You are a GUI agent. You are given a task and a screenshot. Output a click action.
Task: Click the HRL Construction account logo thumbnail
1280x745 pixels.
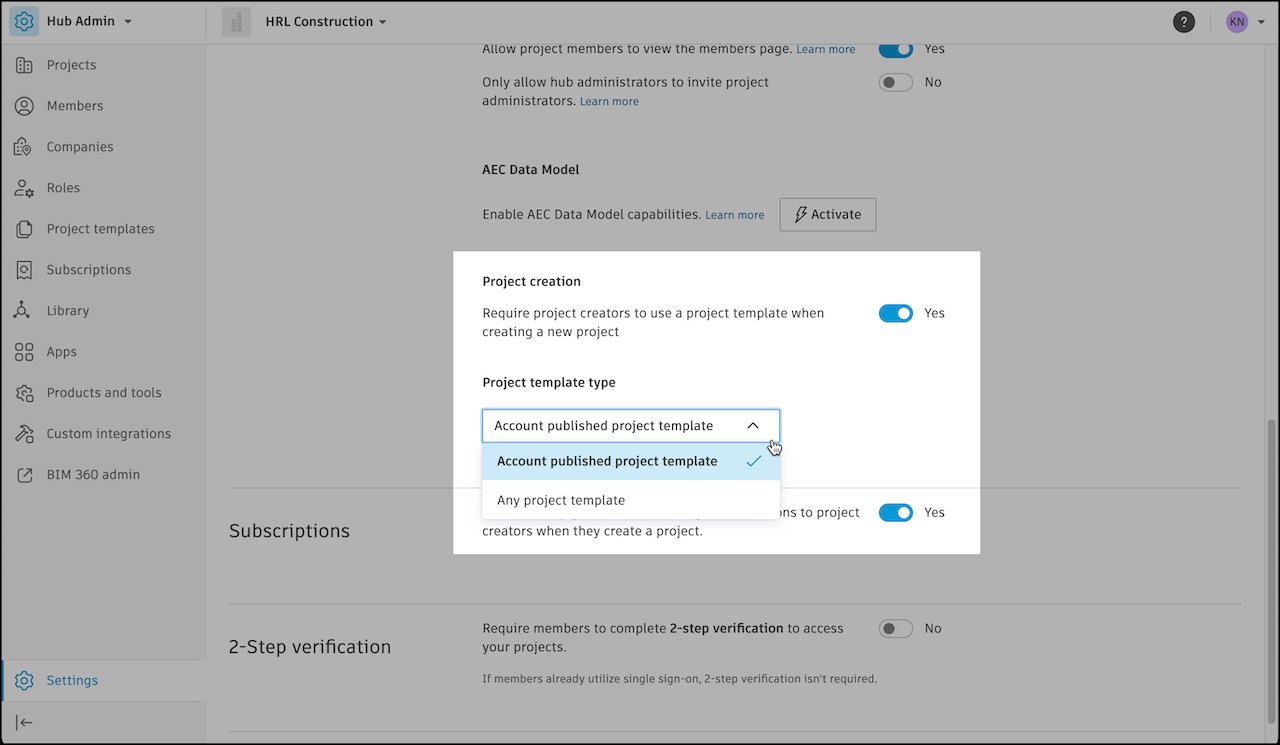[237, 22]
